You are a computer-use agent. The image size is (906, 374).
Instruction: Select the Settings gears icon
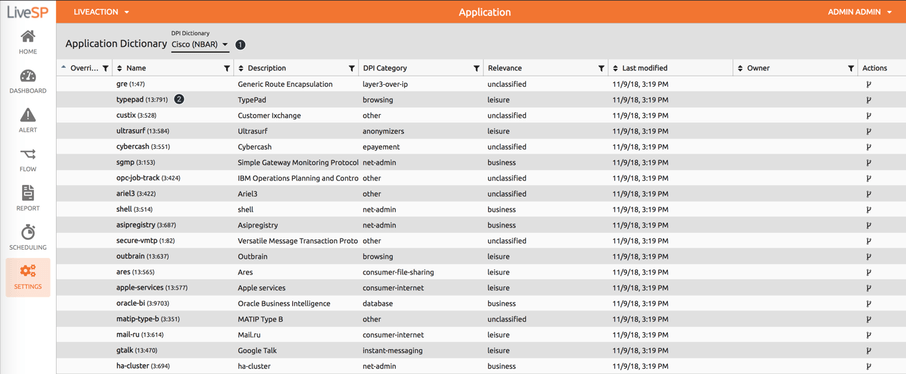(x=28, y=271)
